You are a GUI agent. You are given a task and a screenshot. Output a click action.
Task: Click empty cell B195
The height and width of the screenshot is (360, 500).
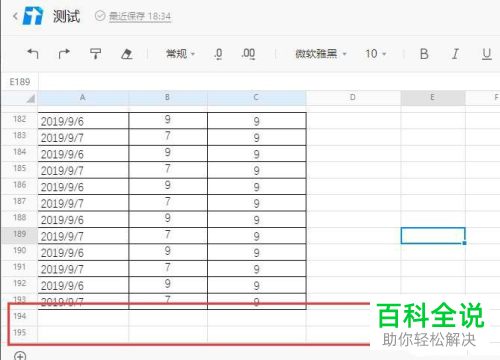point(168,334)
